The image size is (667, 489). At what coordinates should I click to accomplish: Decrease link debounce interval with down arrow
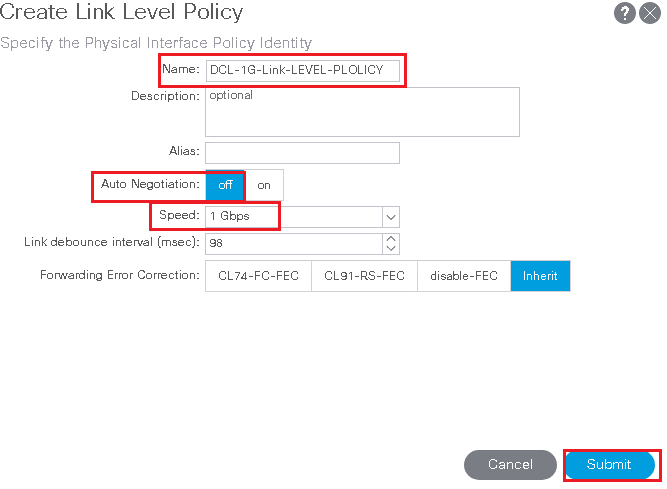point(391,248)
